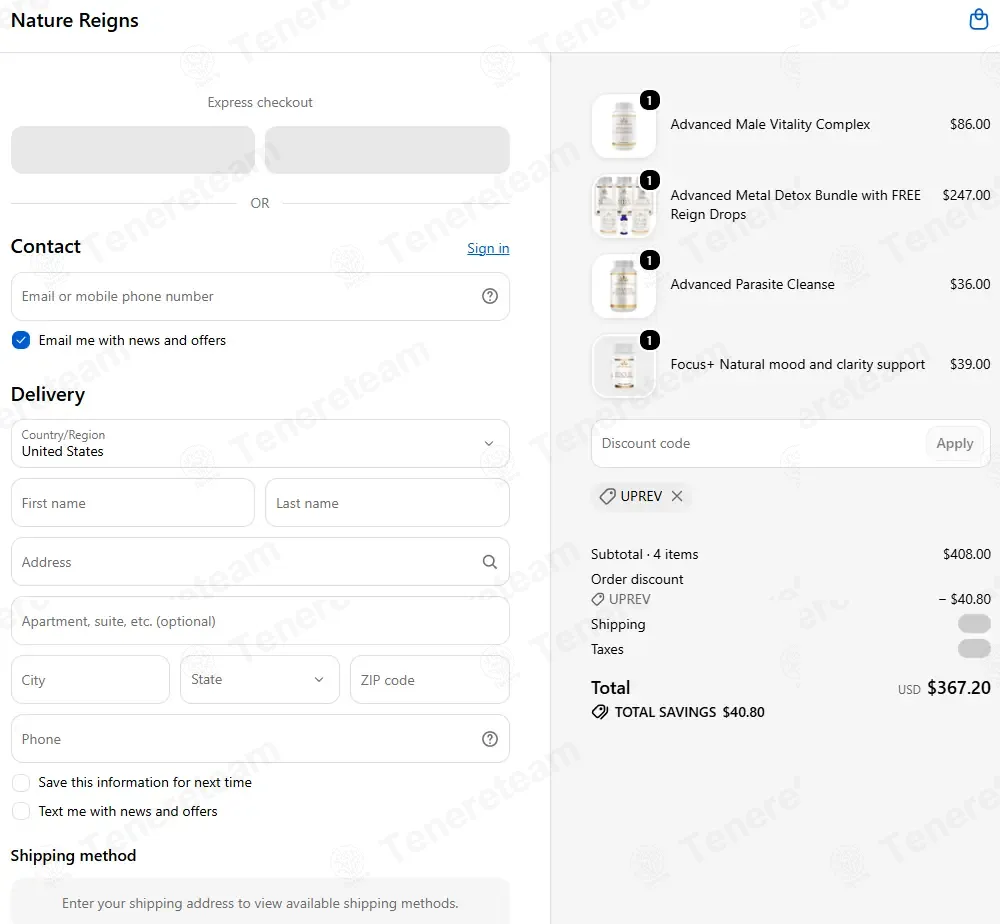Click the Advanced Metal Detox Bundle item name

[795, 205]
